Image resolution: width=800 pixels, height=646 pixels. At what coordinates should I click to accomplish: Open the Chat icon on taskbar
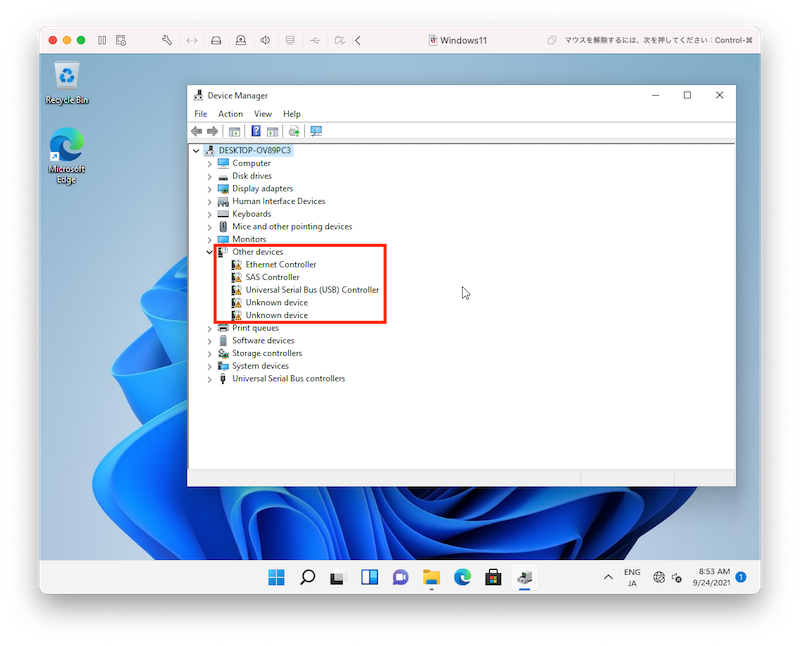[x=401, y=577]
